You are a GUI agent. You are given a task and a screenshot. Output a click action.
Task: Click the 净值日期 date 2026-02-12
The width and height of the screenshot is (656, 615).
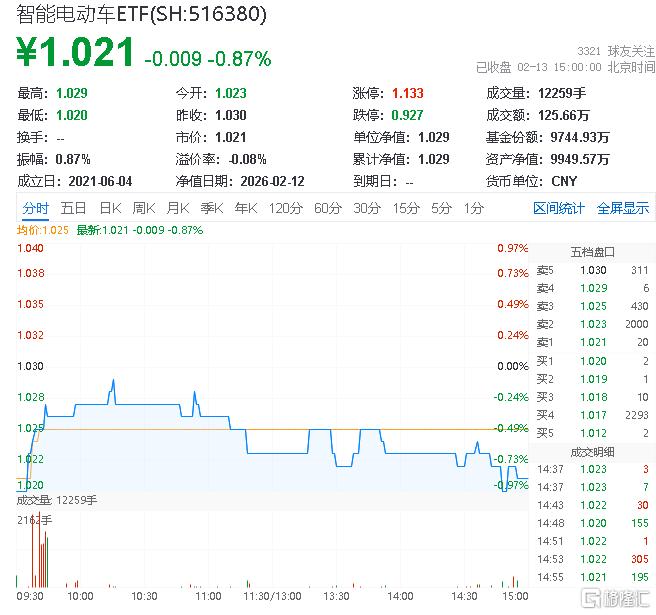tap(272, 181)
